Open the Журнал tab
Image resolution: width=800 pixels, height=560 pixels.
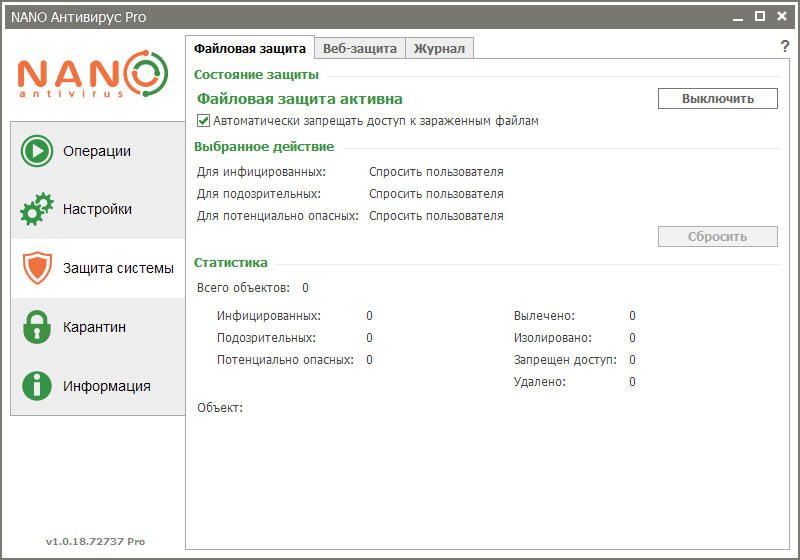tap(439, 48)
